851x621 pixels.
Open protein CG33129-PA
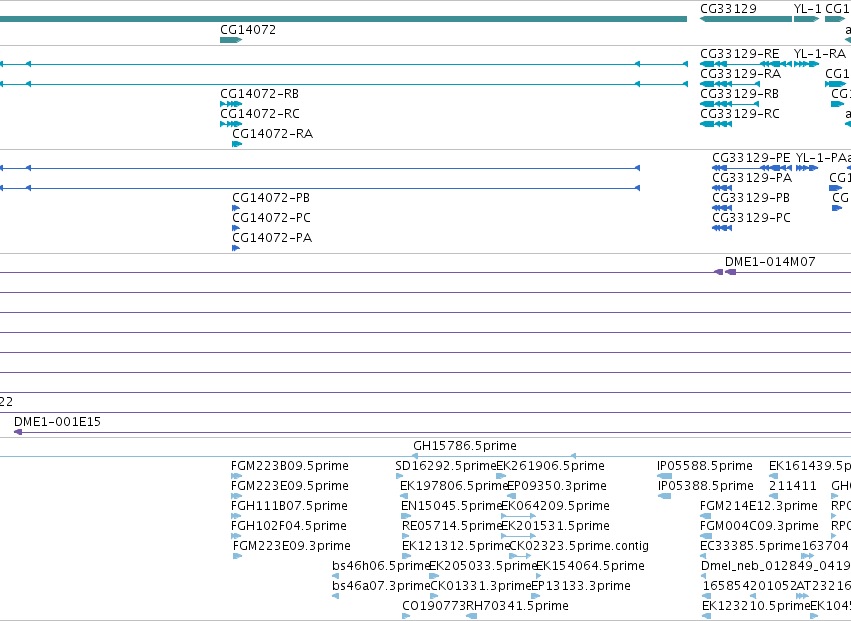pyautogui.click(x=752, y=178)
